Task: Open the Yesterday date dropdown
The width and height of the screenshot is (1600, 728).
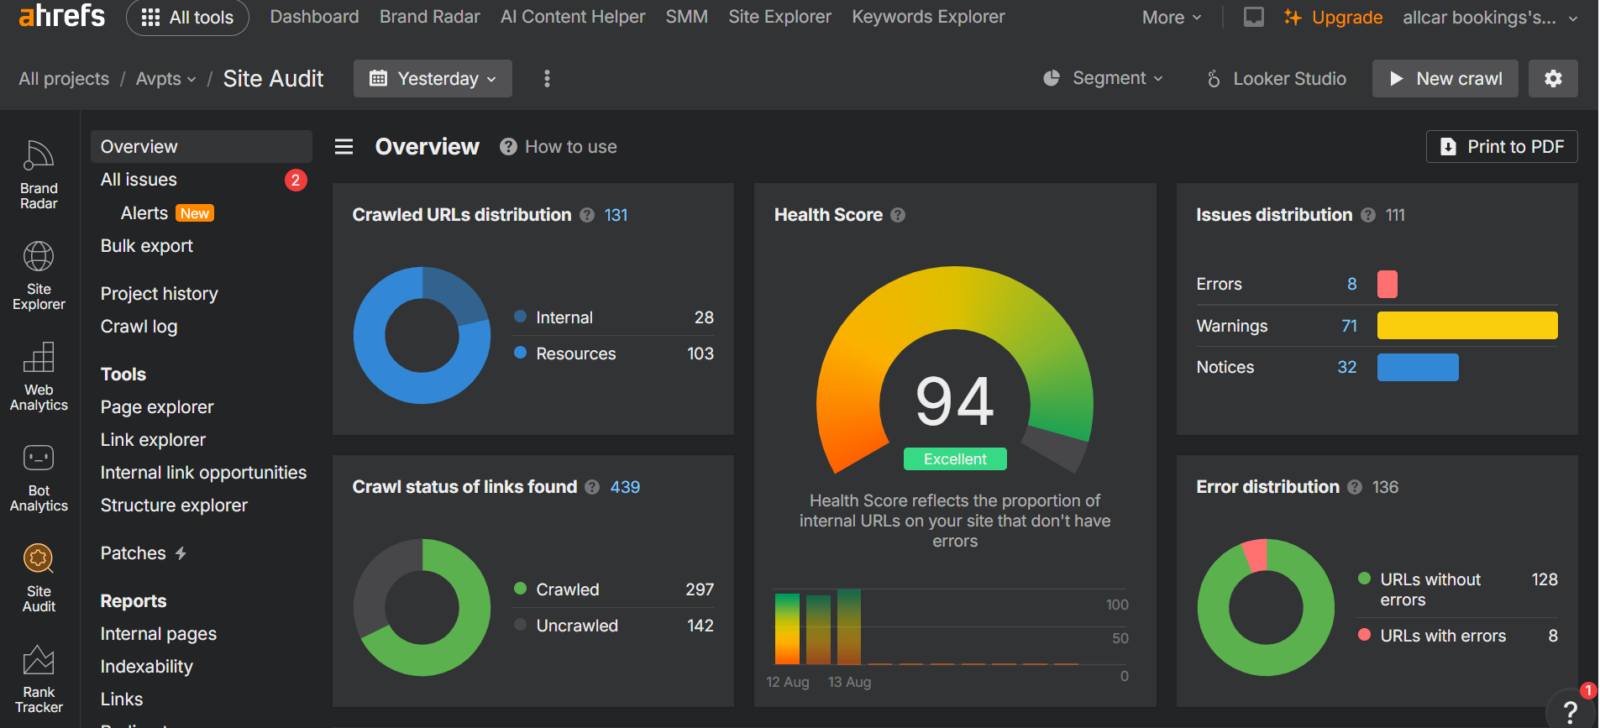Action: pyautogui.click(x=433, y=78)
